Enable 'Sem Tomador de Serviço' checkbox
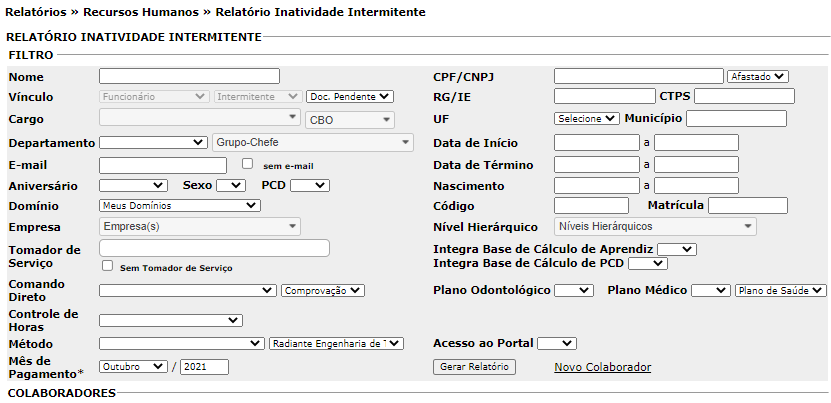 coord(107,266)
